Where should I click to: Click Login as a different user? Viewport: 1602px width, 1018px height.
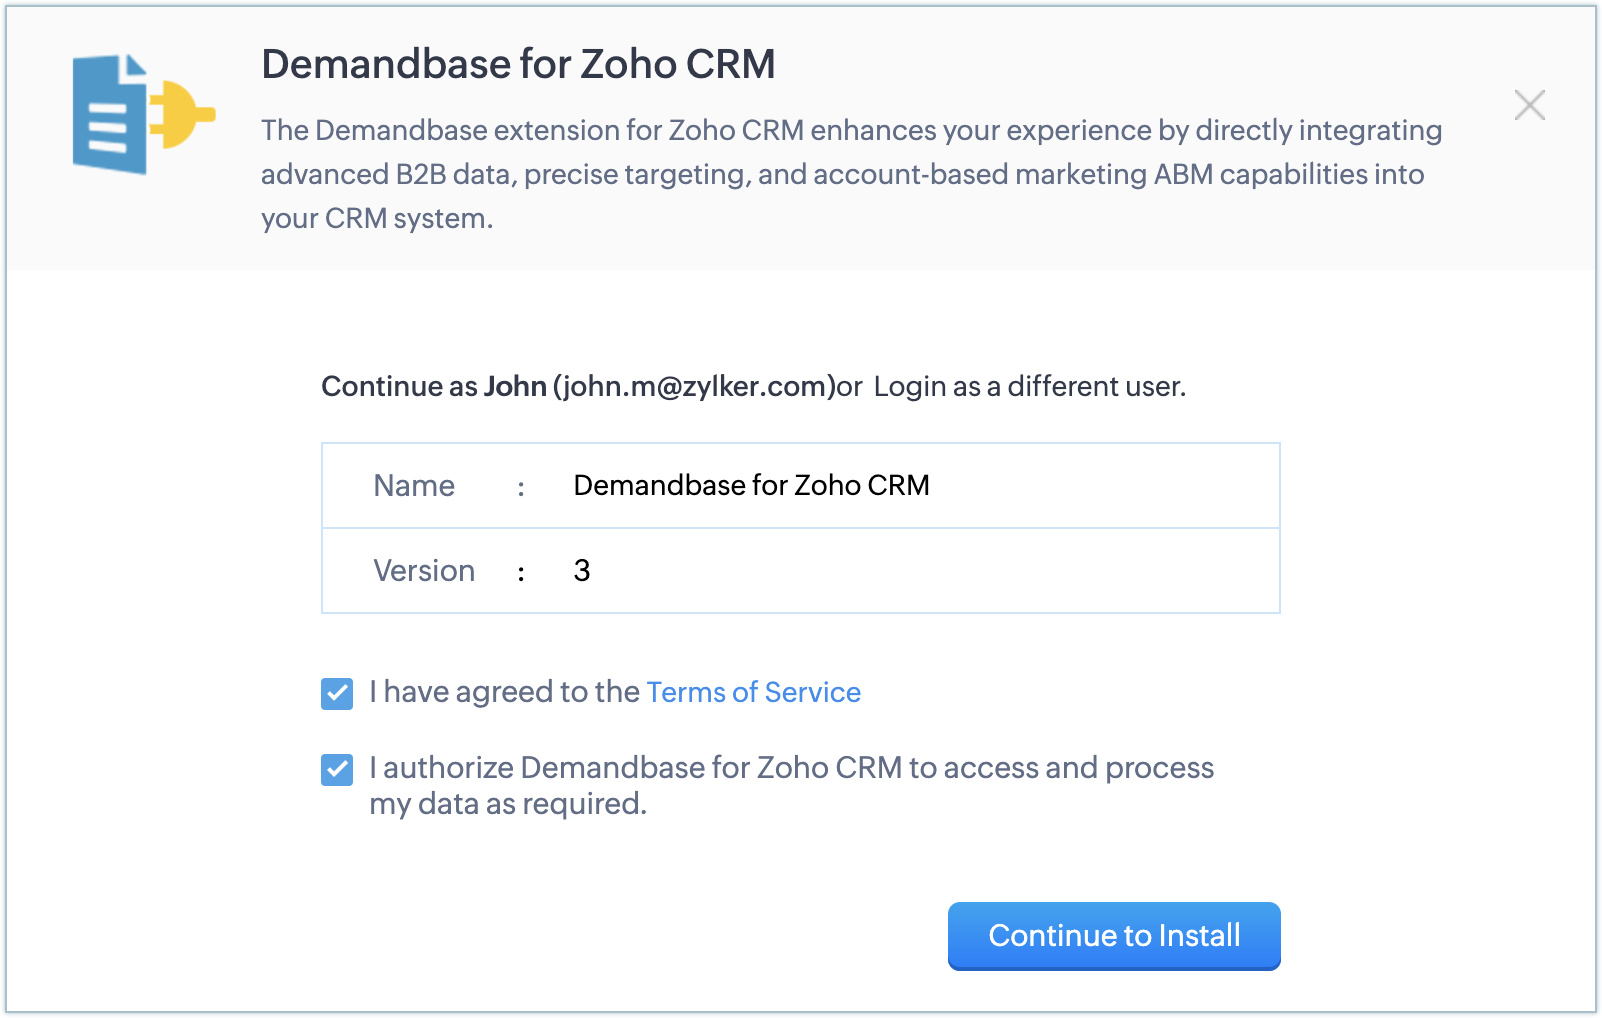[1029, 387]
